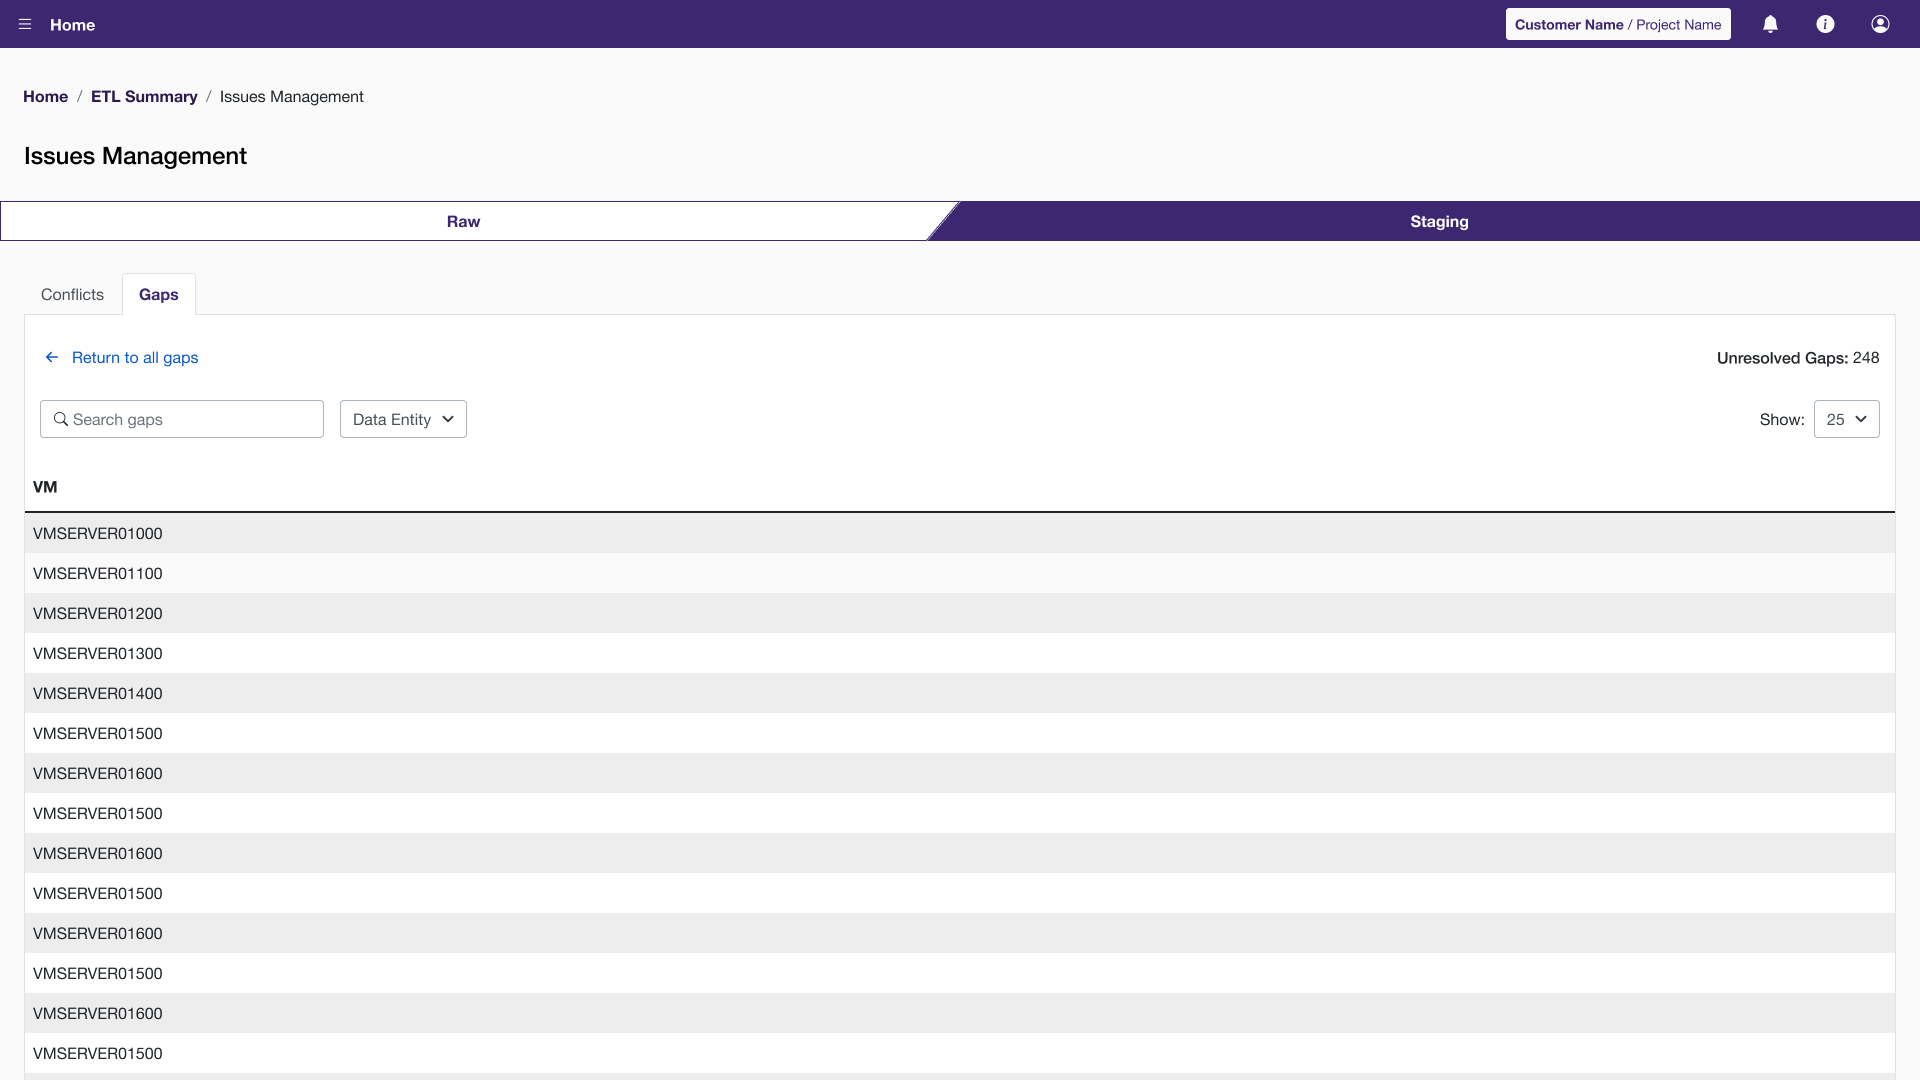Switch to the Conflicts tab
Viewport: 1920px width, 1080px height.
(72, 294)
